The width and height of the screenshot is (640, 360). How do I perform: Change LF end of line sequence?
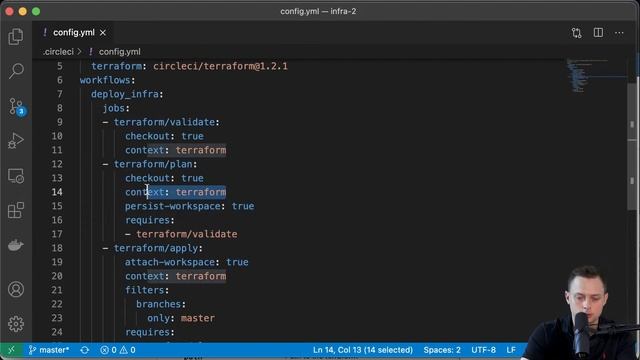point(511,350)
